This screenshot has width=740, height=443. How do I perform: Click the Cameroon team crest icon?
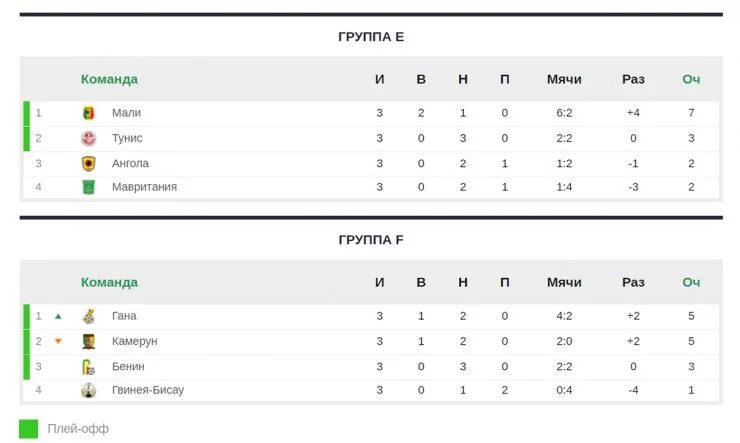[89, 341]
